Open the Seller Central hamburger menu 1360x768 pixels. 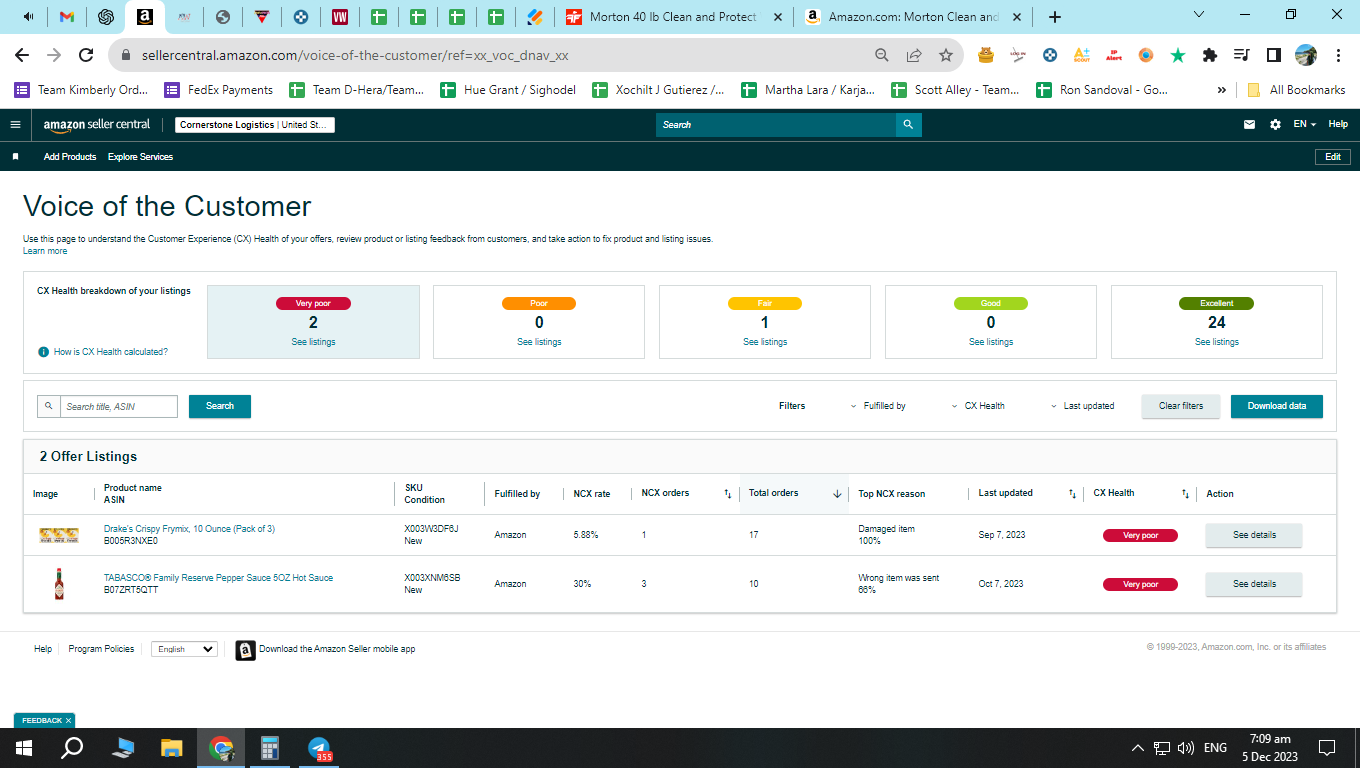pyautogui.click(x=15, y=125)
